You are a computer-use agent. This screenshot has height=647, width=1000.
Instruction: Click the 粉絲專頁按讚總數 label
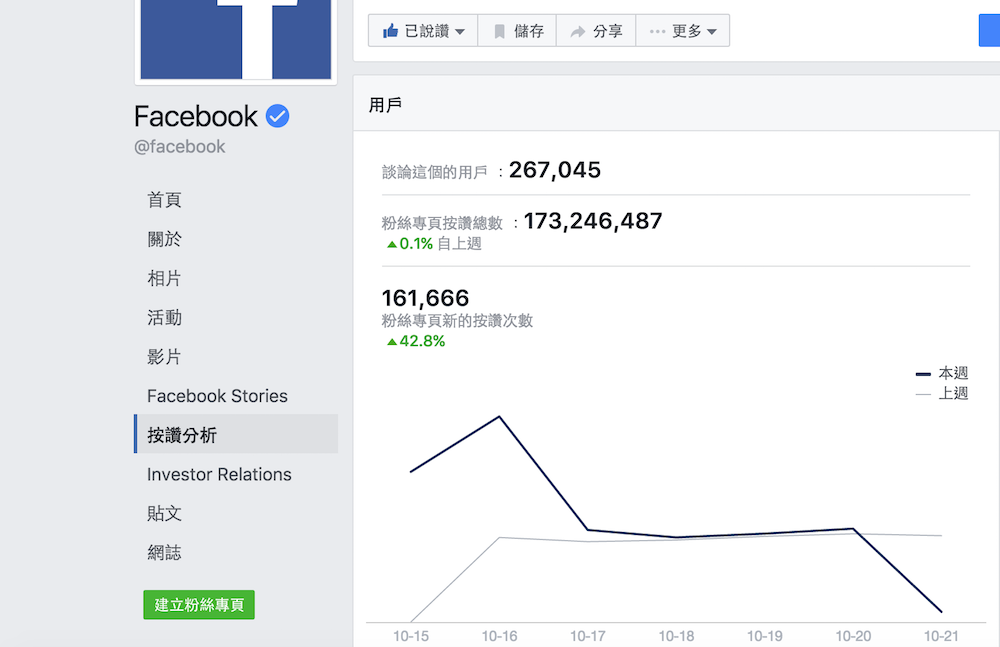tap(442, 223)
